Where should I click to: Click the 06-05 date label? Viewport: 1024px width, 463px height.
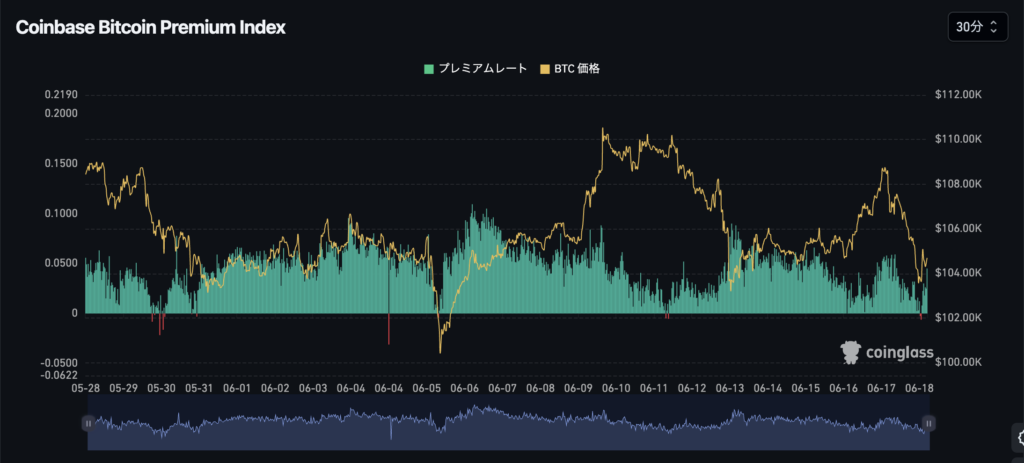coord(426,388)
